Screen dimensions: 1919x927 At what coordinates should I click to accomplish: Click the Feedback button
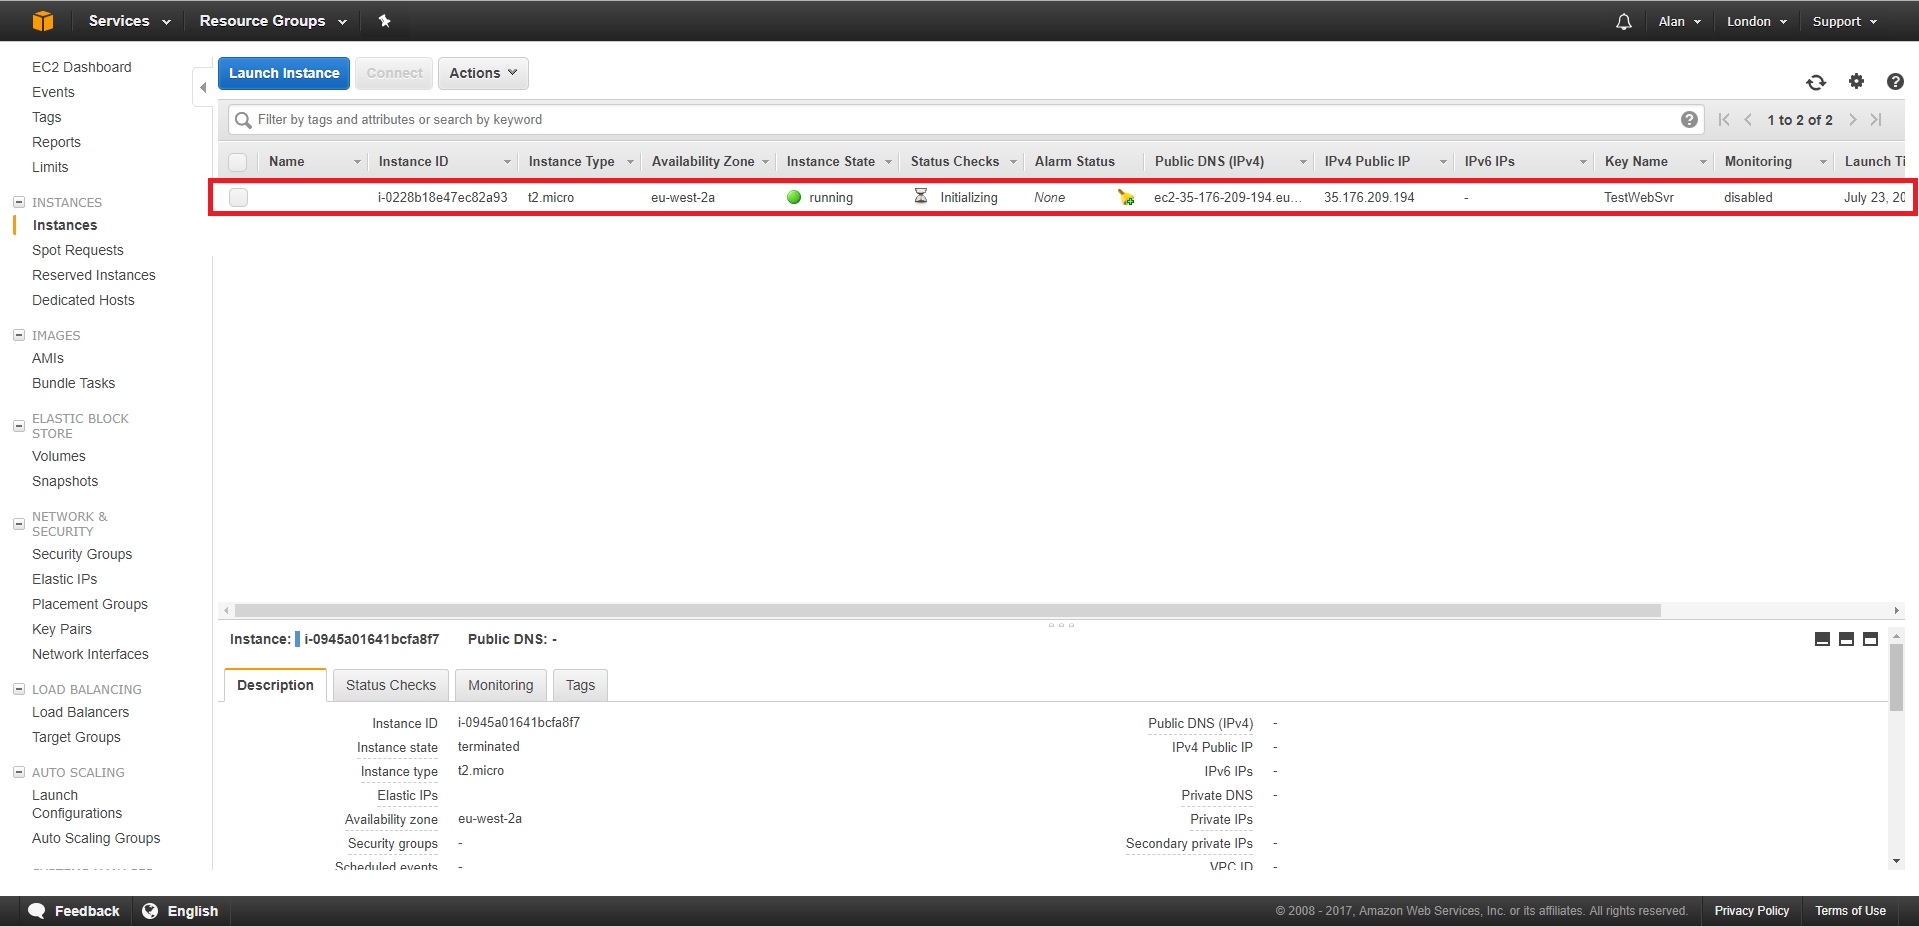click(x=74, y=911)
